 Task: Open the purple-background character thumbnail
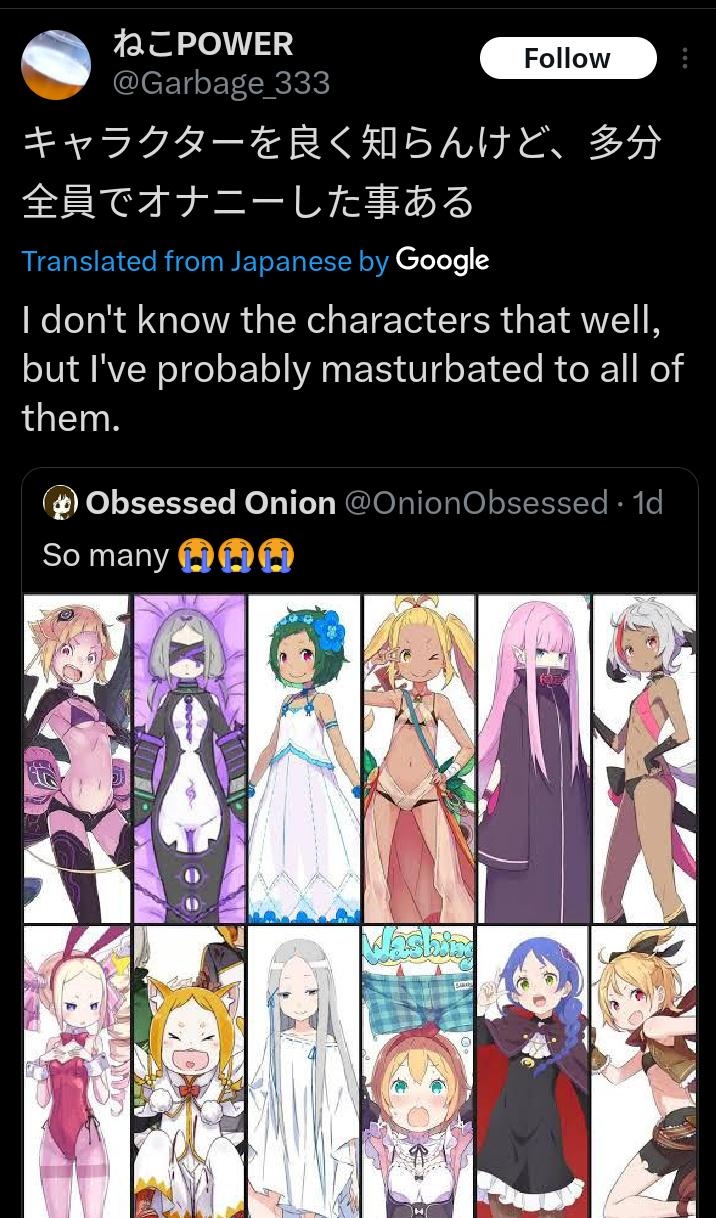(190, 758)
